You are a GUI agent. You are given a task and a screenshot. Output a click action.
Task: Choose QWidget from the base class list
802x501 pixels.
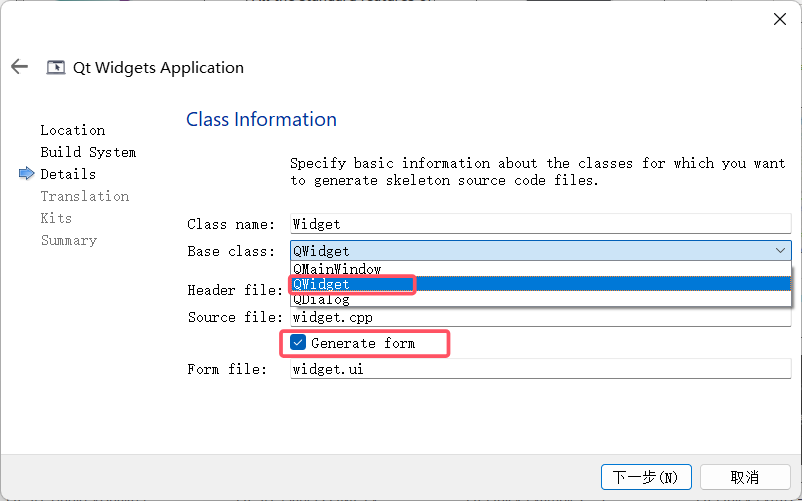pos(541,284)
